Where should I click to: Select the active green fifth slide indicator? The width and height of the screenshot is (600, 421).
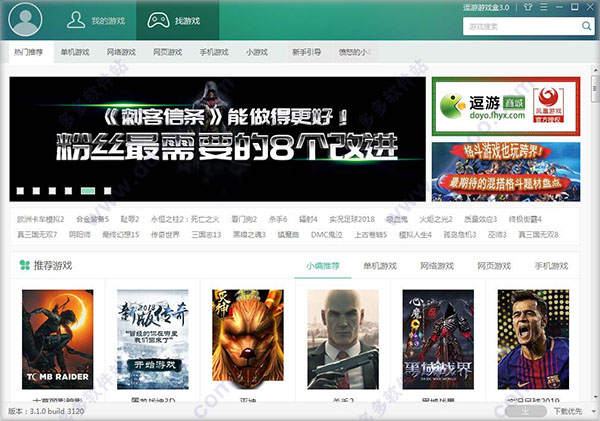tap(88, 191)
